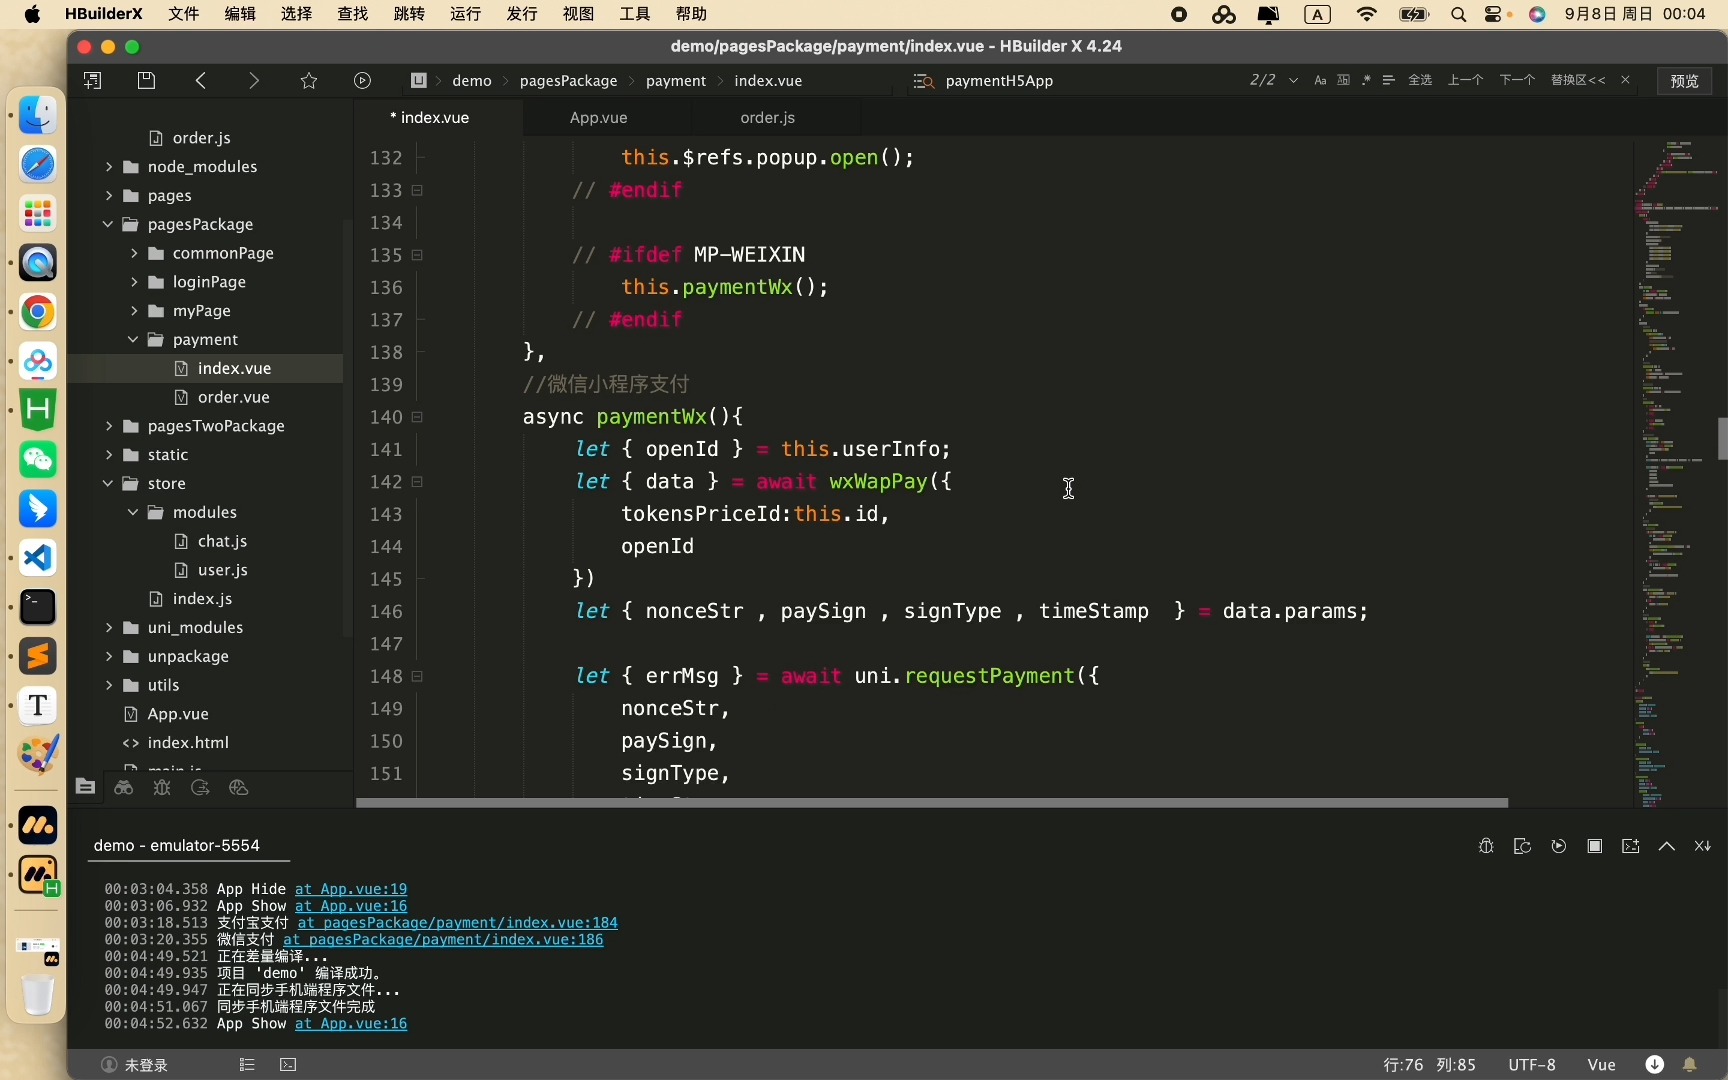Toggle case-sensitive Aa search option
The width and height of the screenshot is (1728, 1080).
pyautogui.click(x=1320, y=81)
